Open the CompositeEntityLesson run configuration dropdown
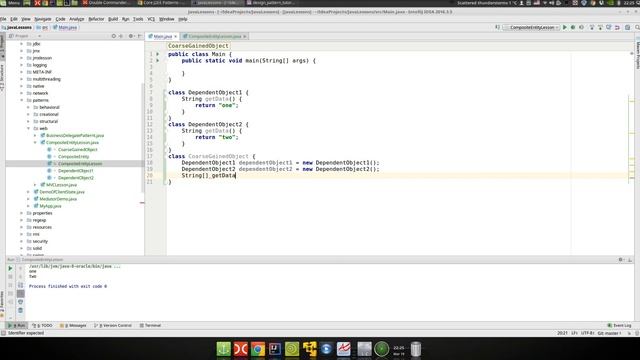The height and width of the screenshot is (360, 640). (531, 27)
